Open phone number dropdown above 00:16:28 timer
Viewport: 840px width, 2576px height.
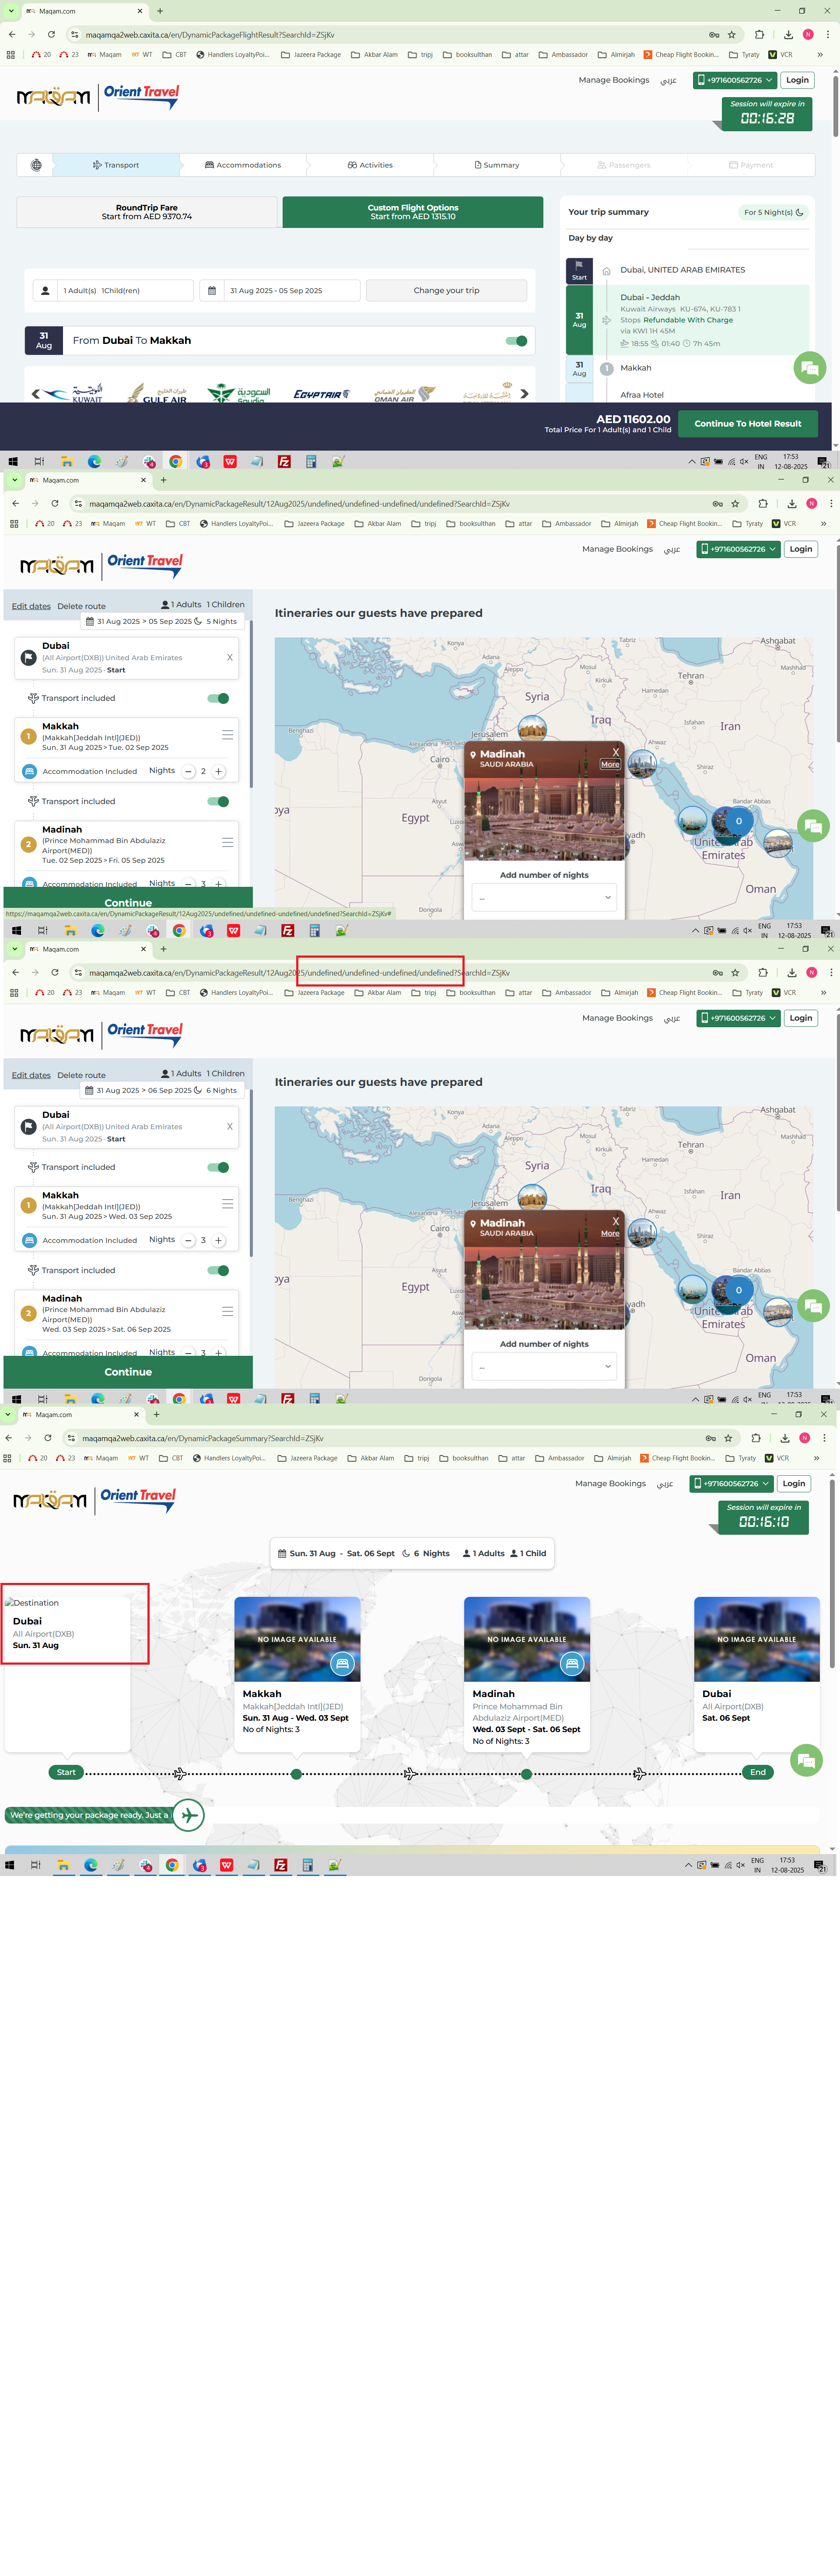(735, 80)
